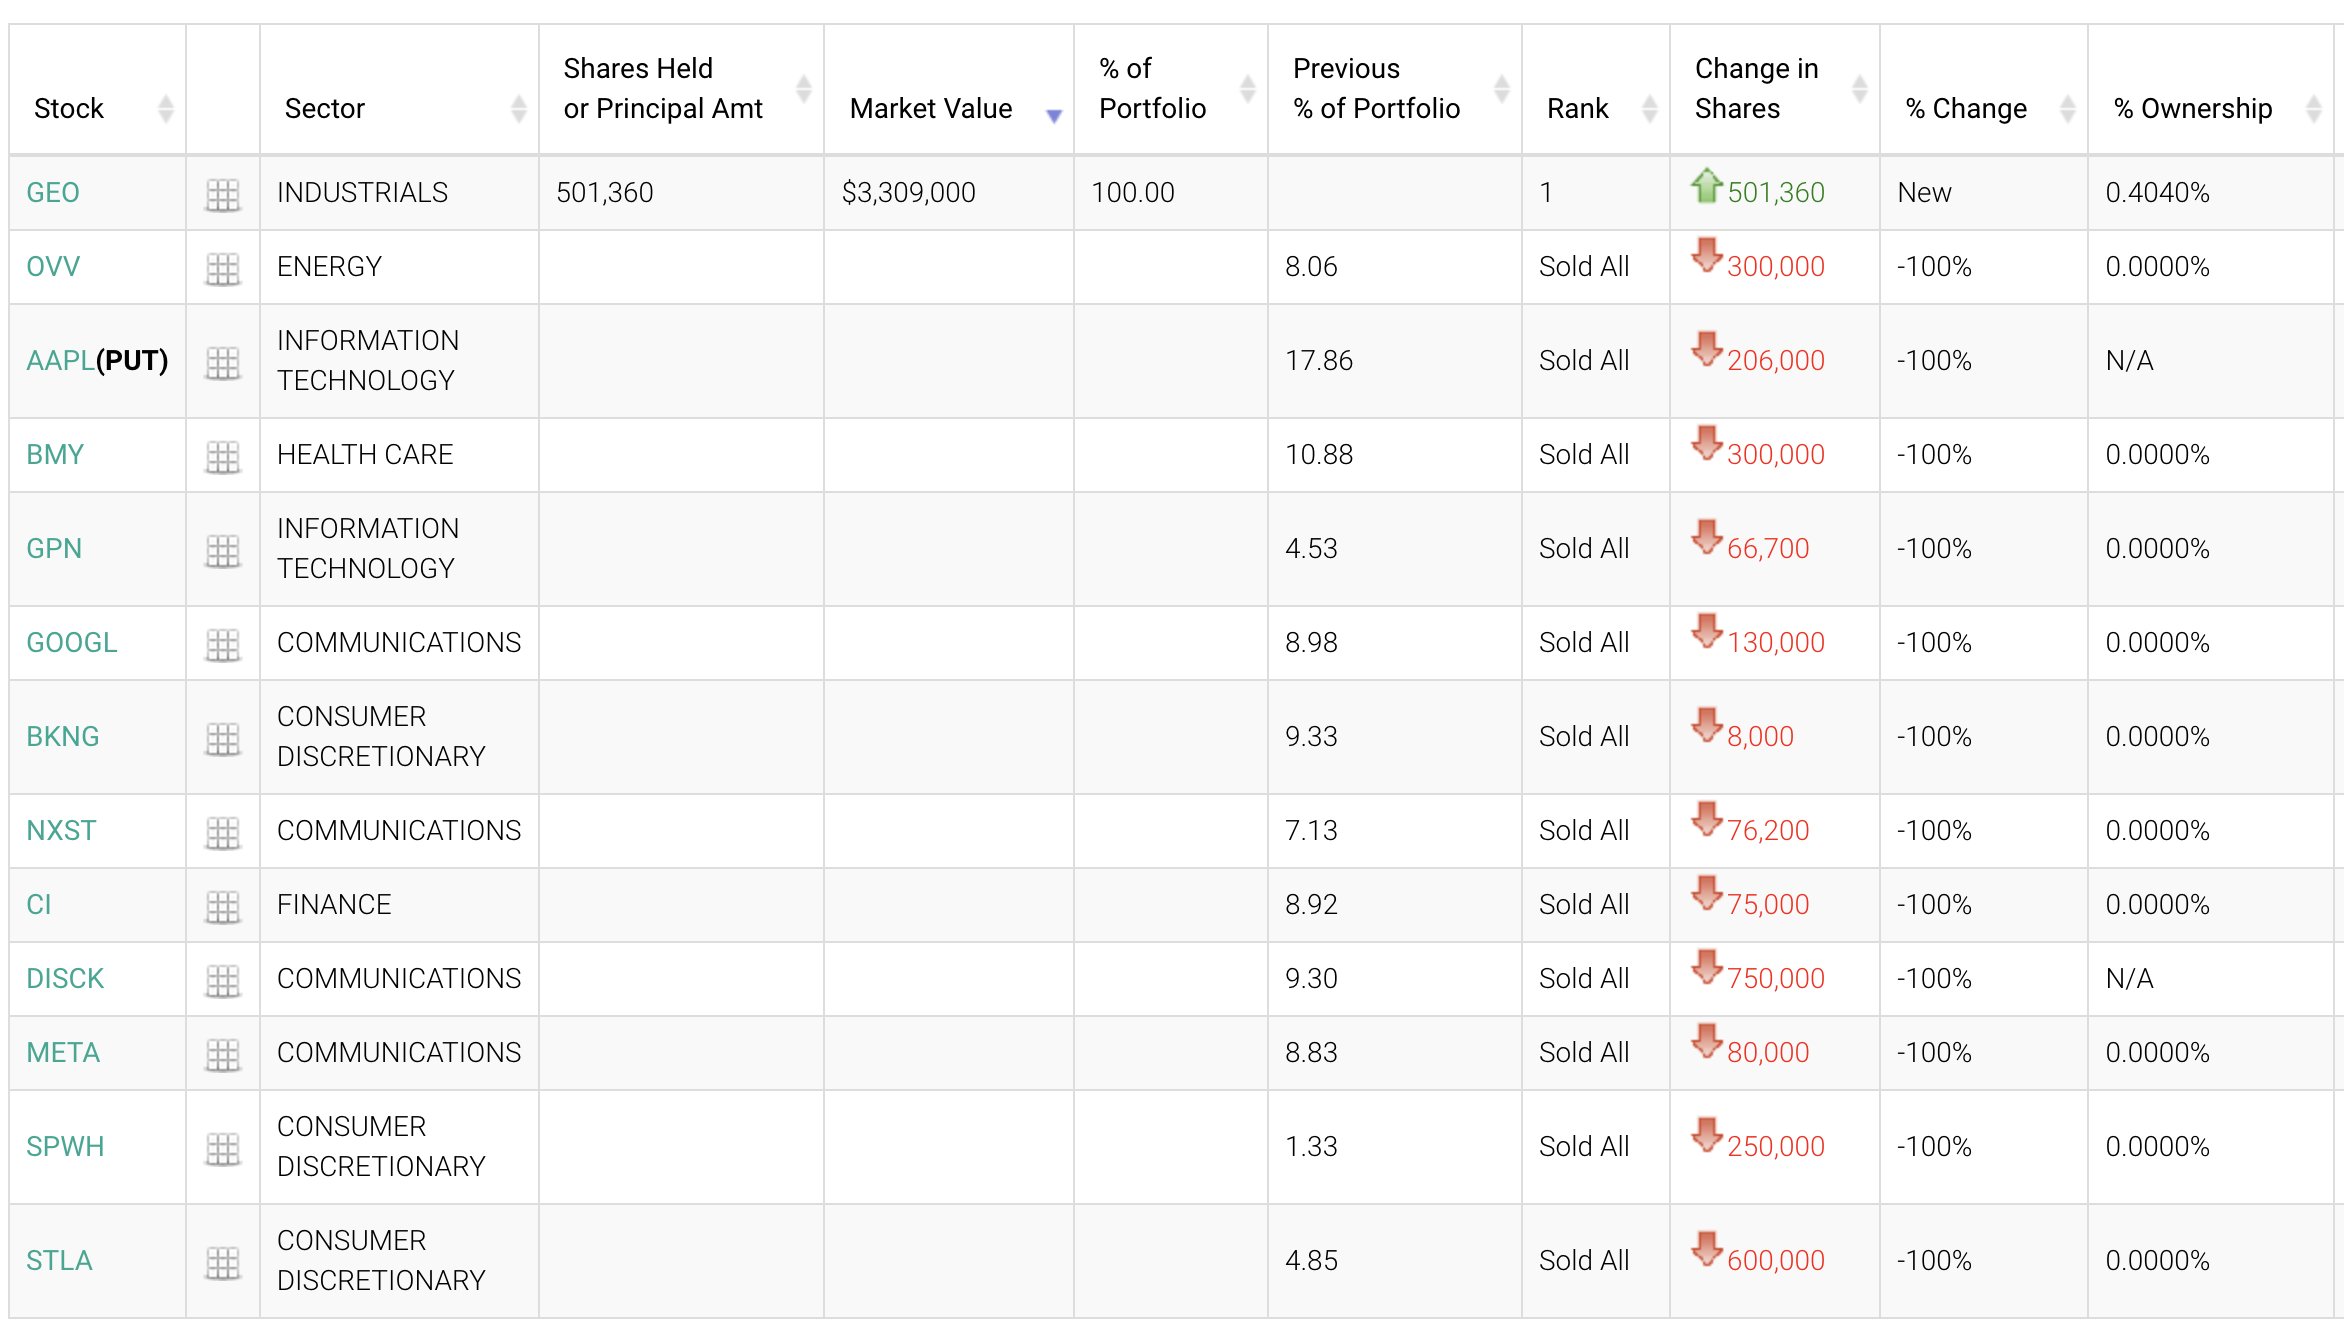Open the grid icon in the AAPL(PUT) row

click(223, 362)
